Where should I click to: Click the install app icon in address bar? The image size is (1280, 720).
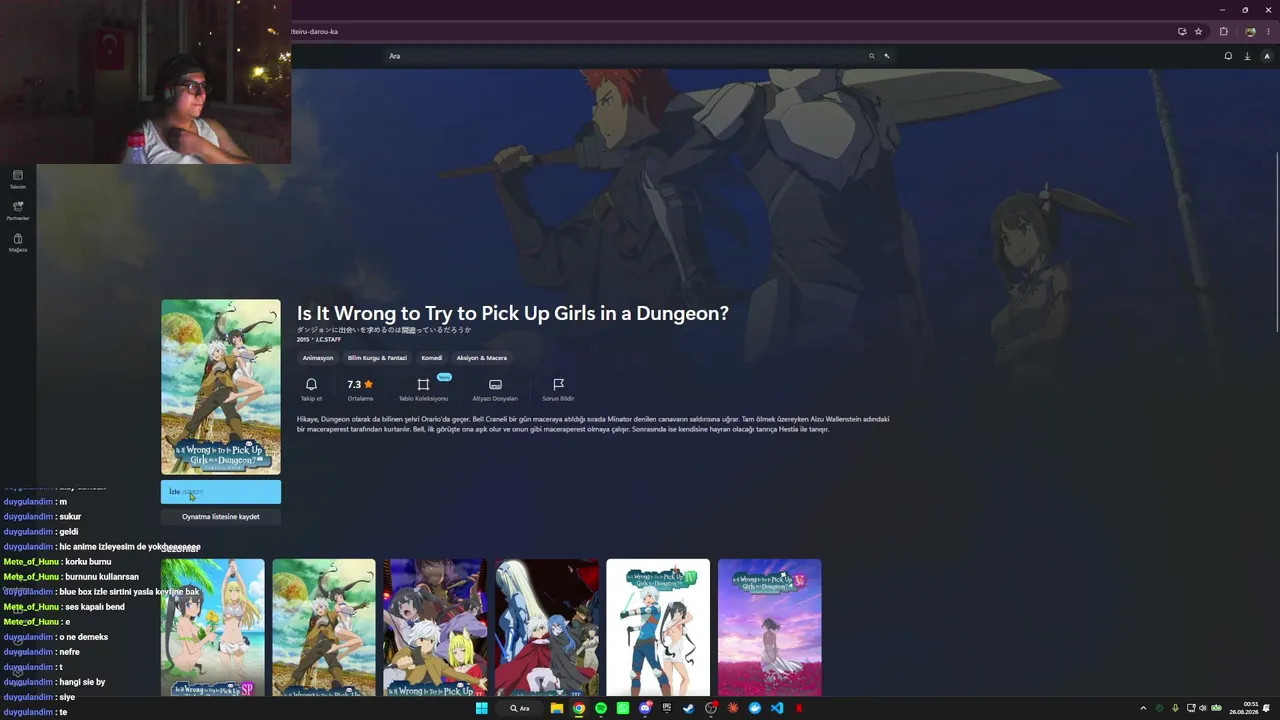(x=1182, y=31)
